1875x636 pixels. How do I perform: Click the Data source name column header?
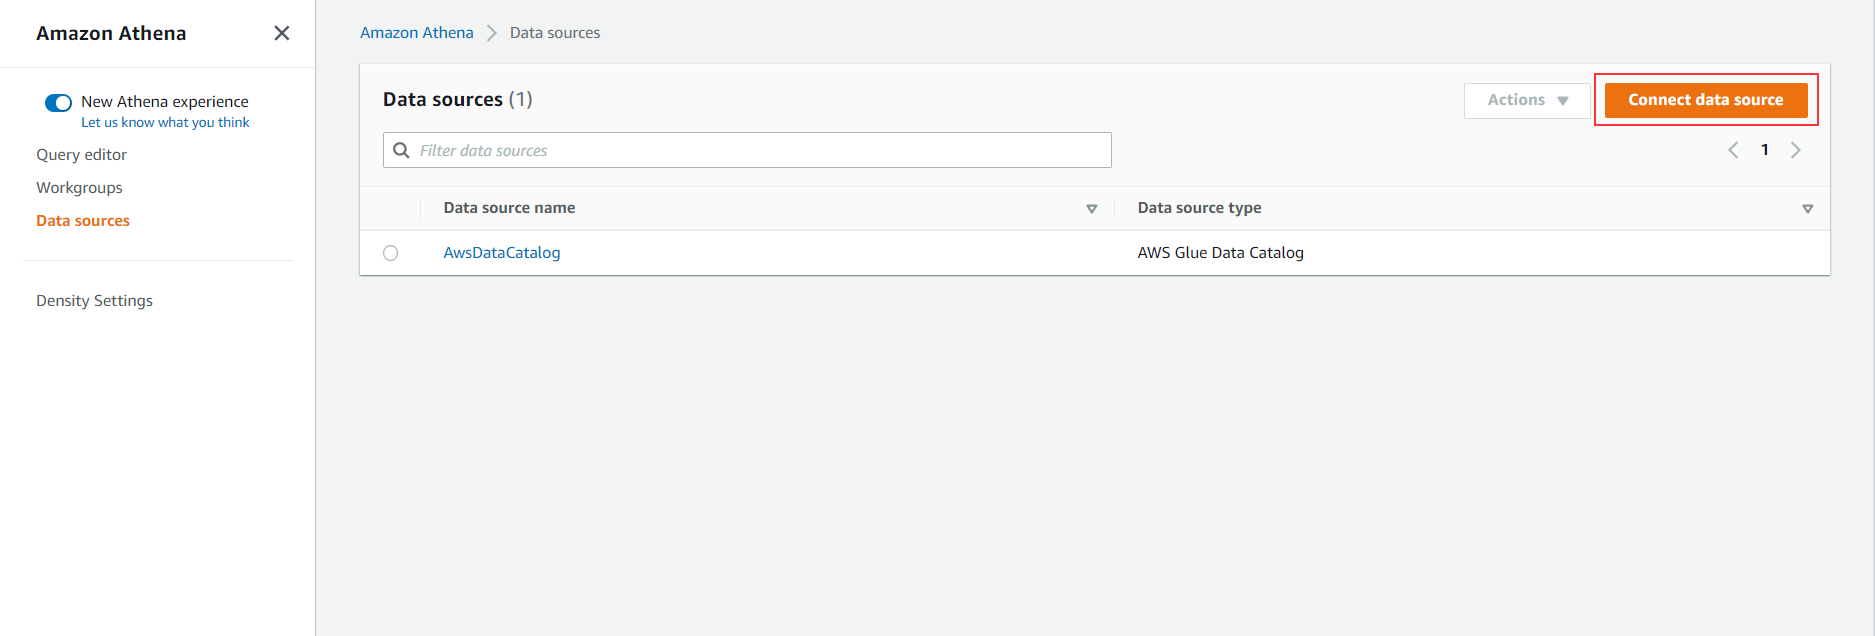[x=509, y=208]
